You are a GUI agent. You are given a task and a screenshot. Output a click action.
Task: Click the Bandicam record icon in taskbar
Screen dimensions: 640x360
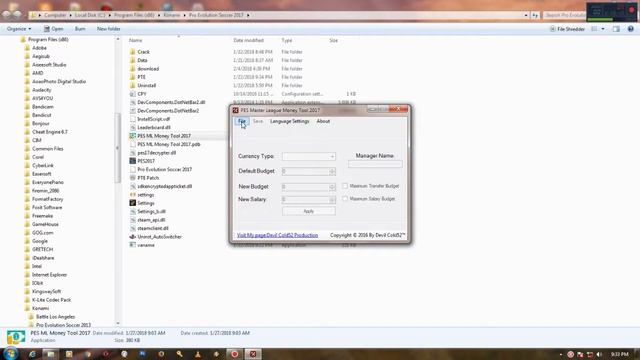pos(235,354)
